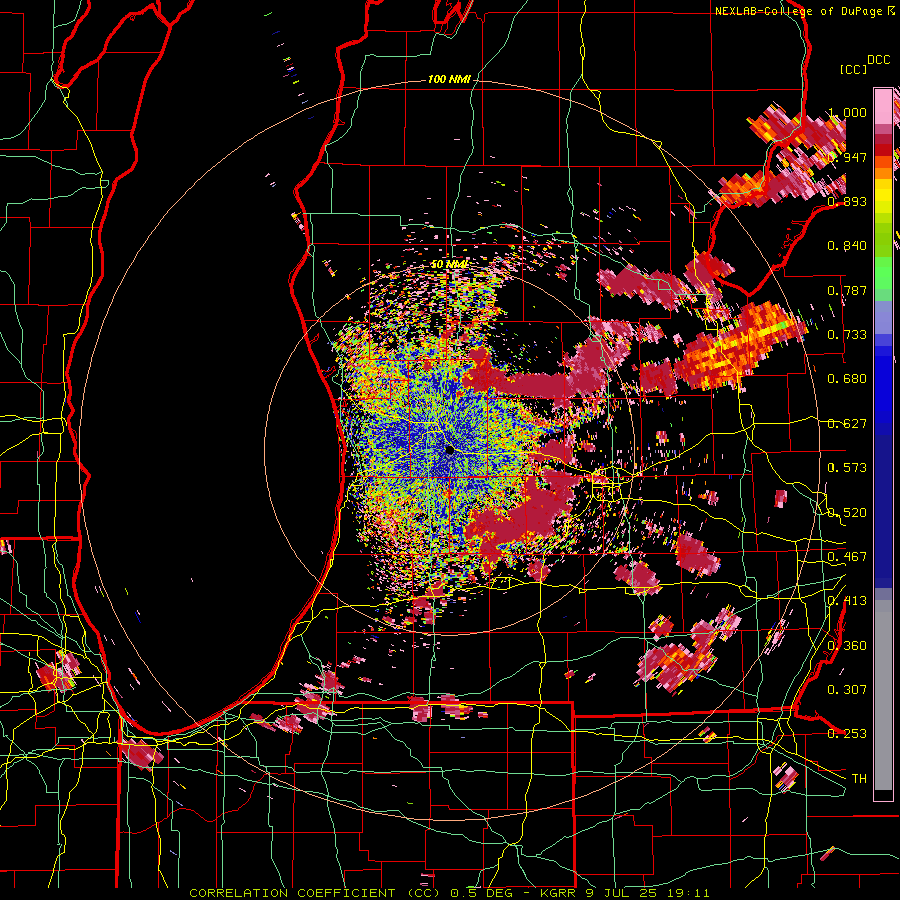900x900 pixels.
Task: Select the 0.627 value on the scale
Action: (847, 424)
